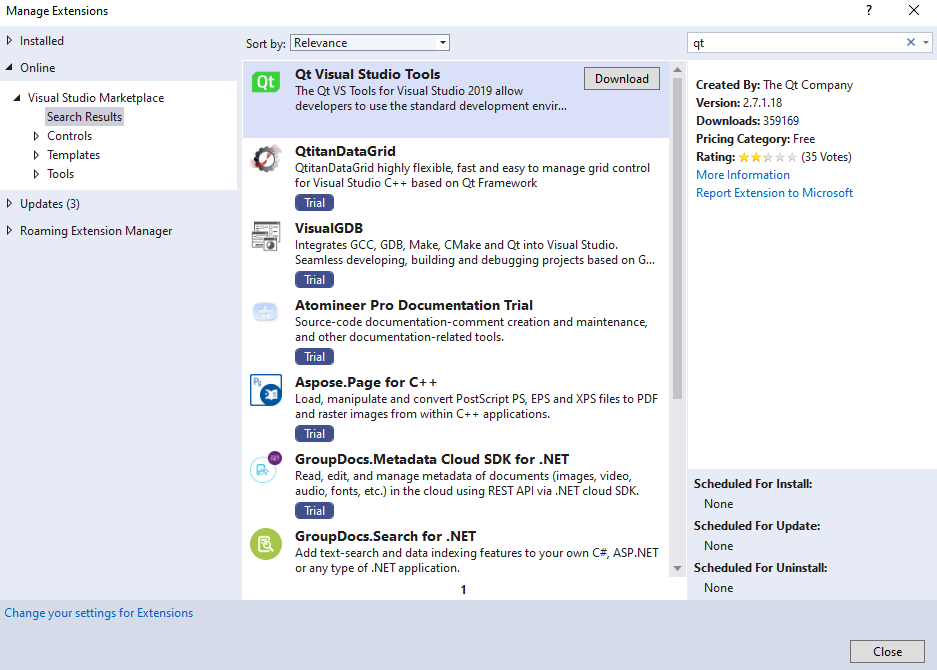Click the Scheduled For Install label

753,484
